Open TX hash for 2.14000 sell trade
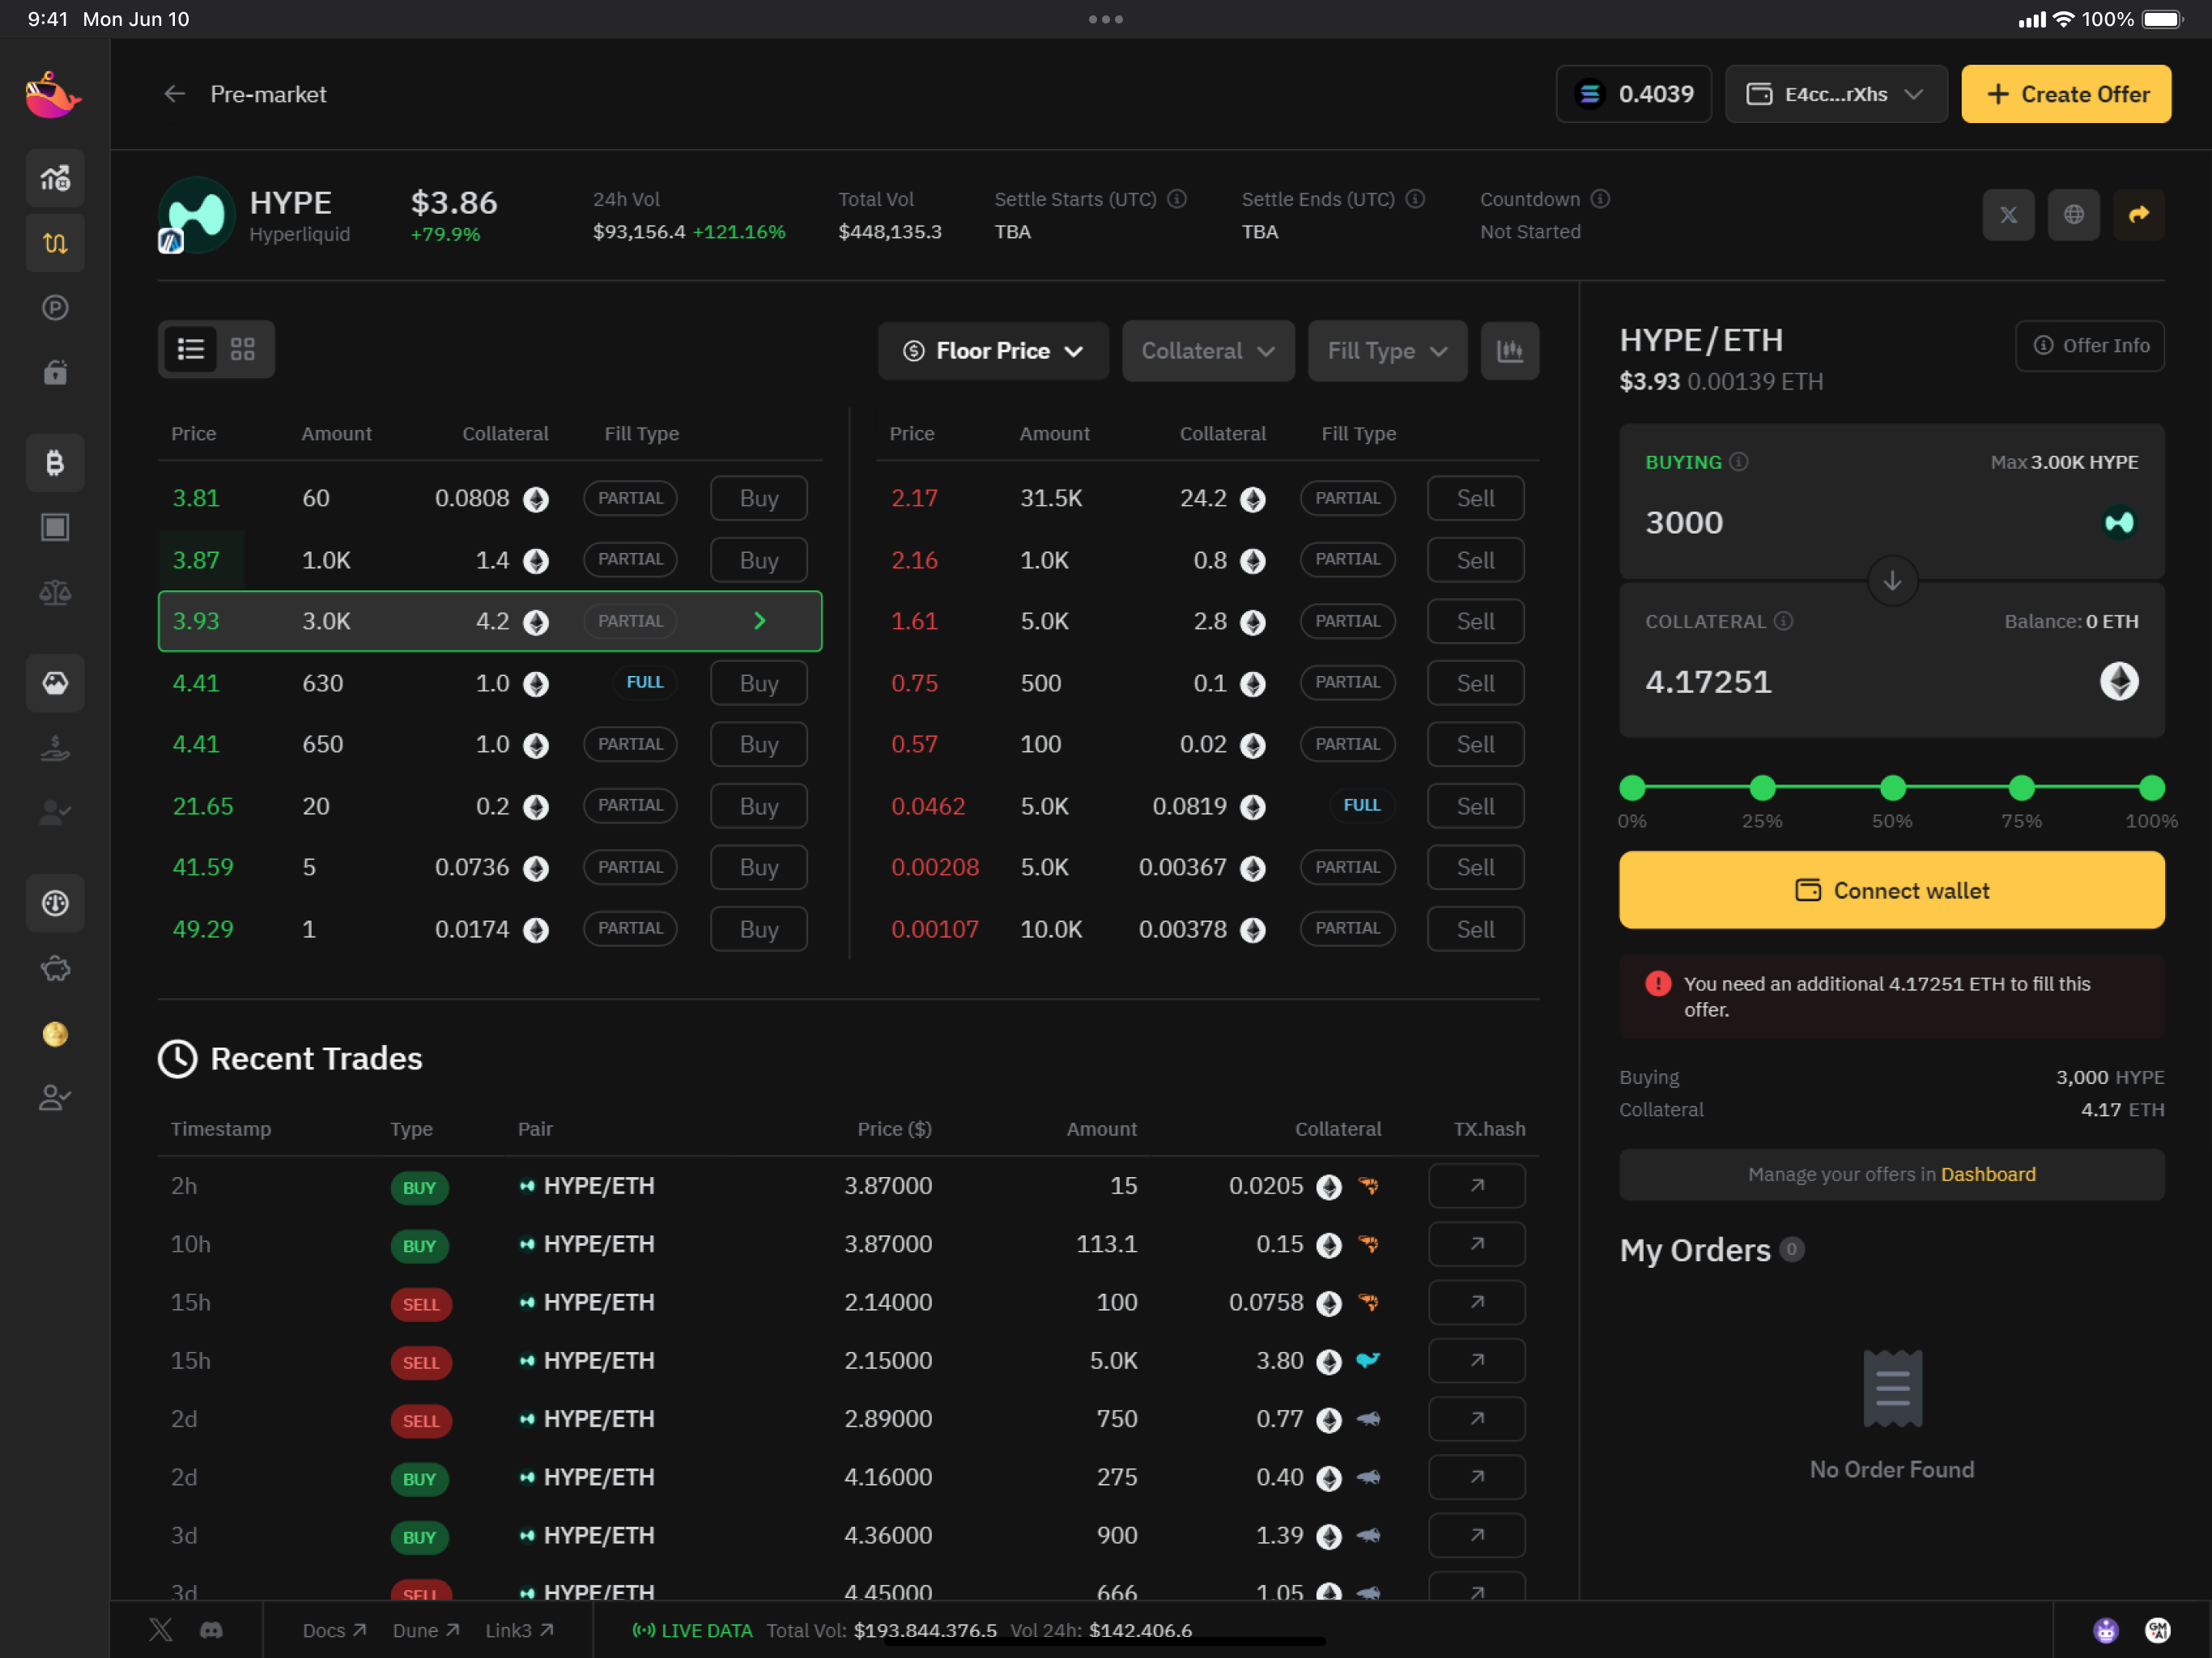 click(x=1476, y=1303)
